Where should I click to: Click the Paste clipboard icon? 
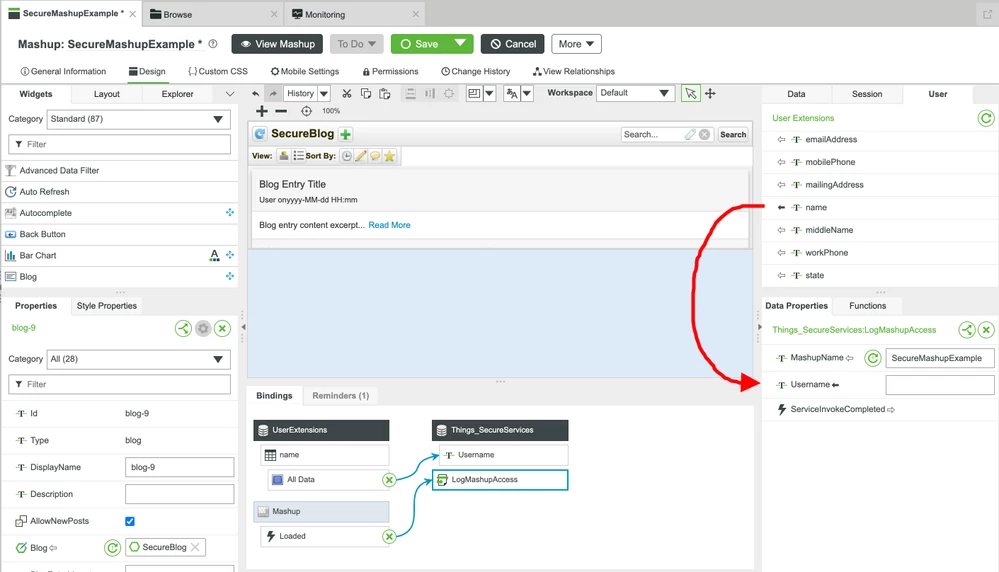385,94
